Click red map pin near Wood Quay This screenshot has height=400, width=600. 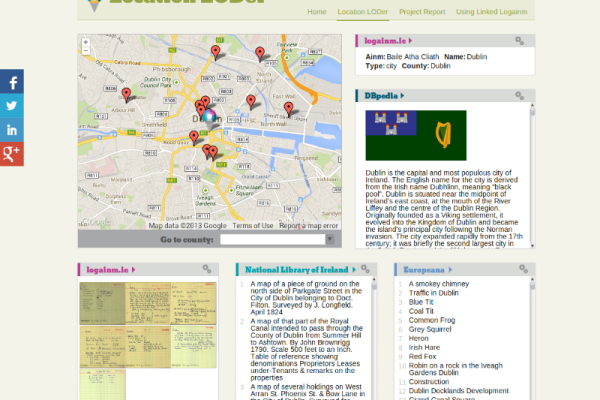pos(194,137)
